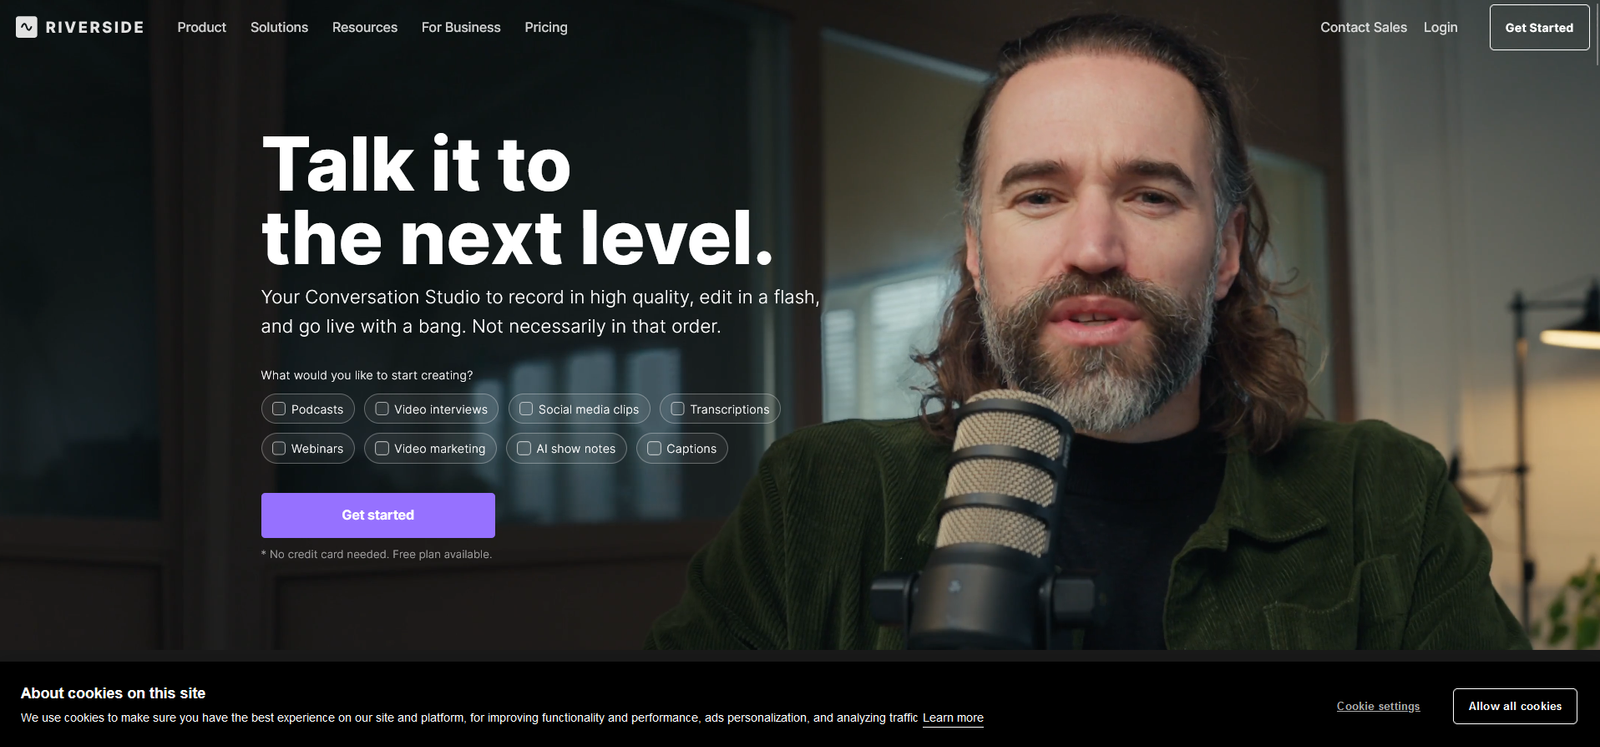Go to For Business menu item
The width and height of the screenshot is (1600, 747).
point(461,27)
